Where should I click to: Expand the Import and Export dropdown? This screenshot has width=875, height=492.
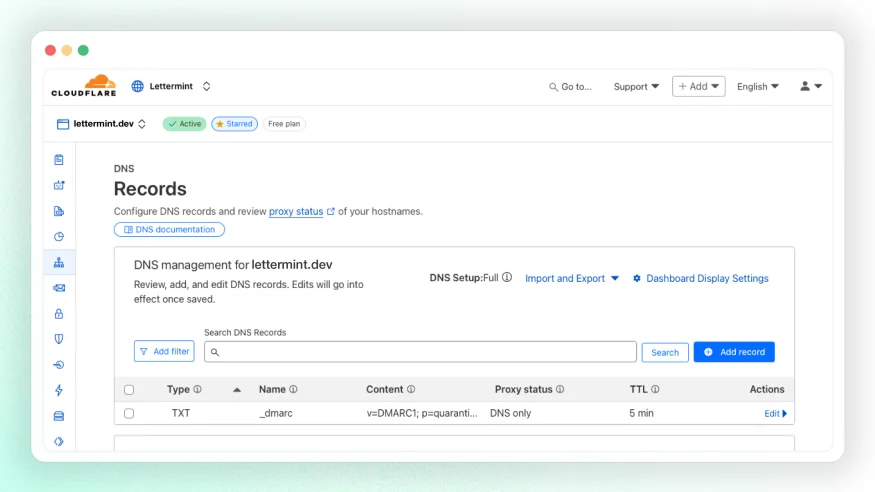572,278
